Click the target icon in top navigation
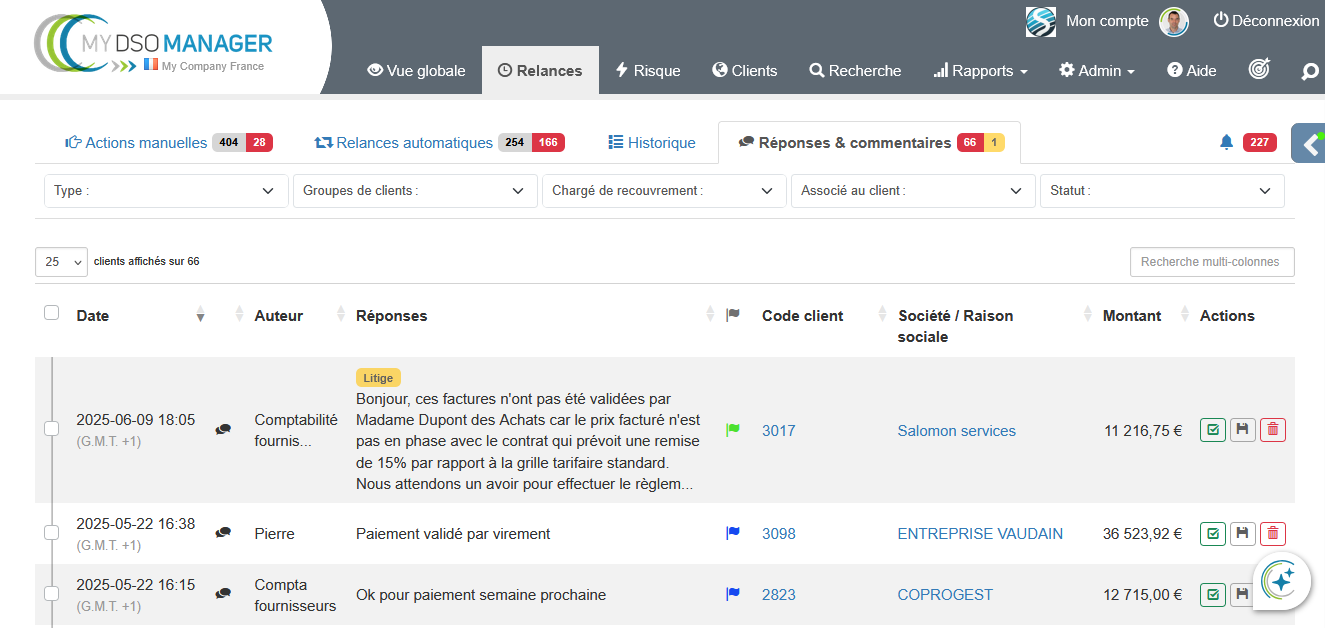This screenshot has height=628, width=1325. click(x=1259, y=70)
